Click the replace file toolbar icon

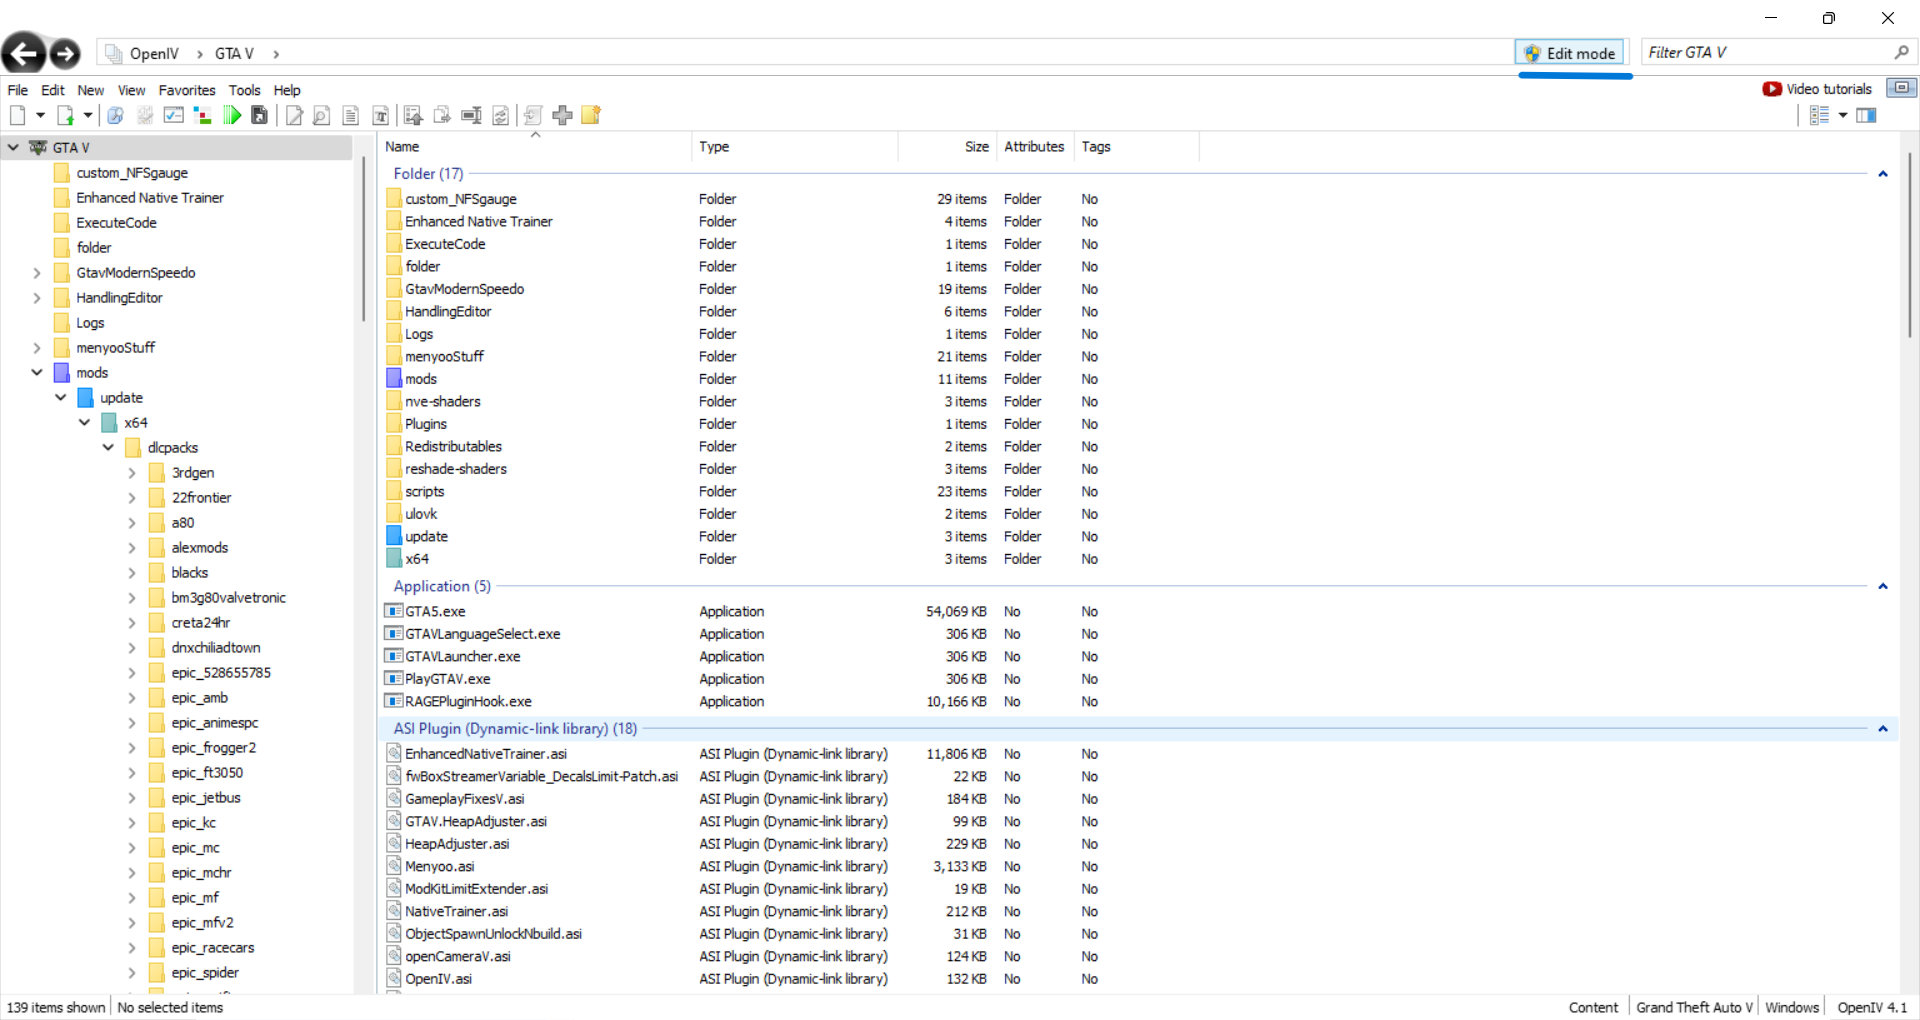point(500,116)
